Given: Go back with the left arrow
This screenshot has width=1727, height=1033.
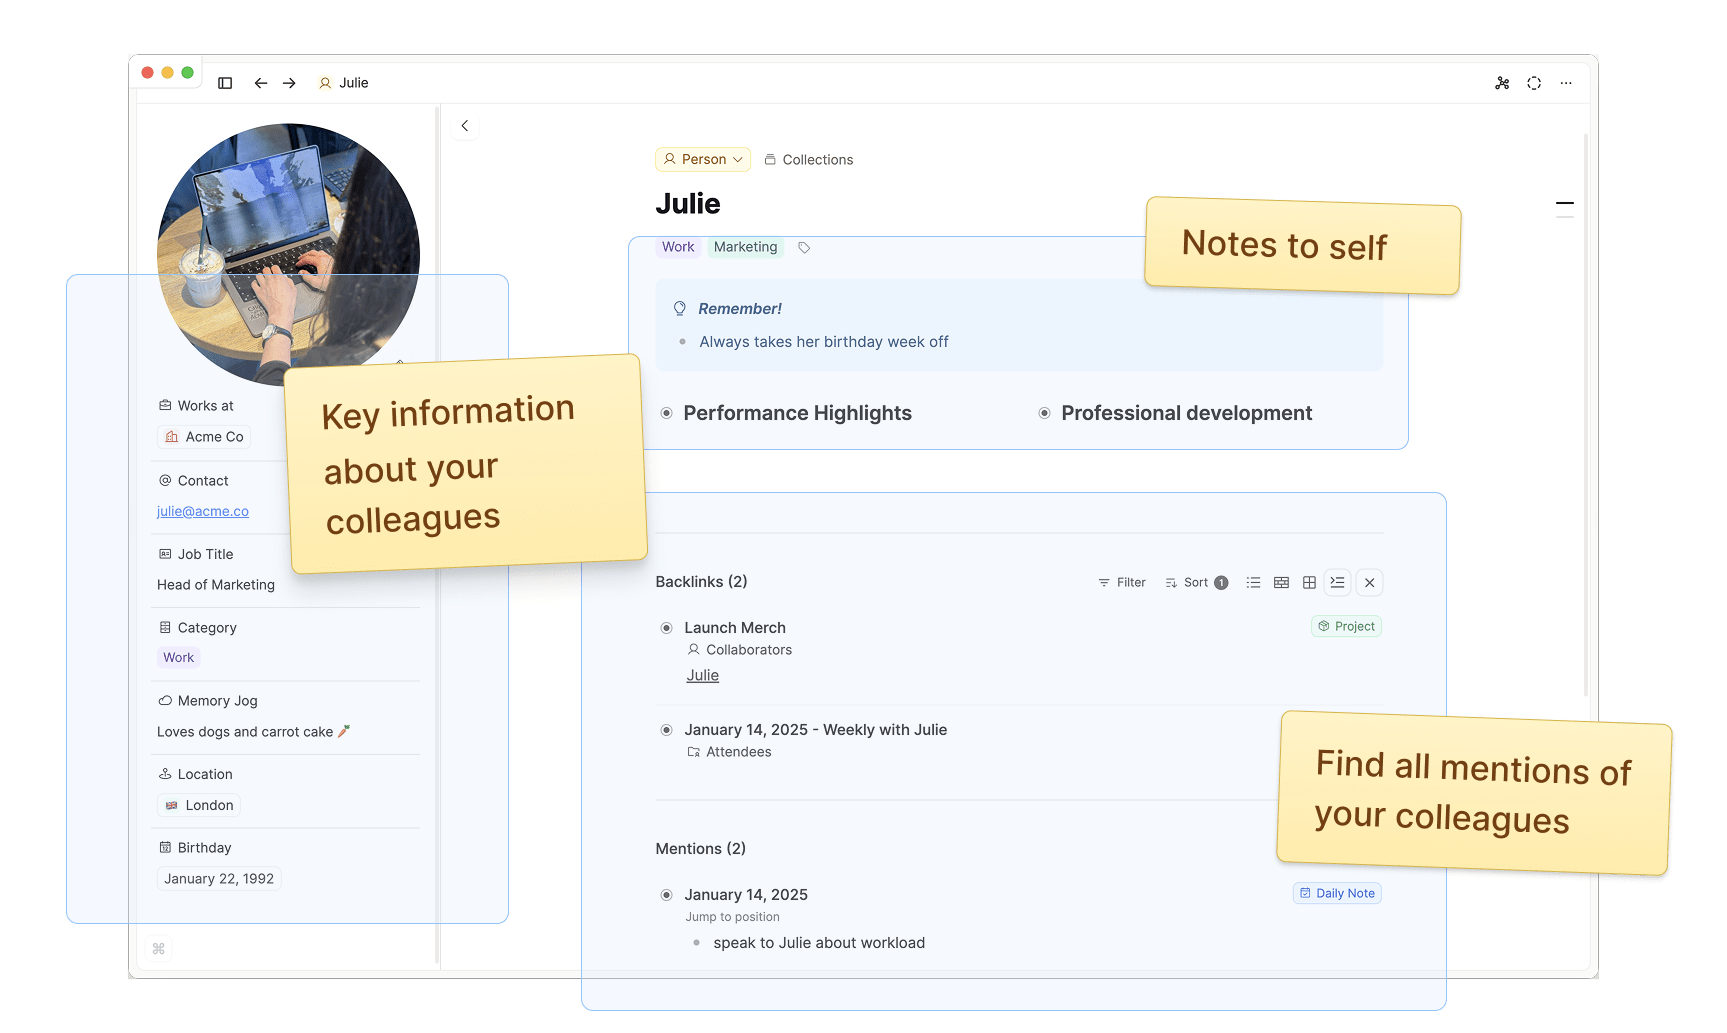Looking at the screenshot, I should point(261,83).
